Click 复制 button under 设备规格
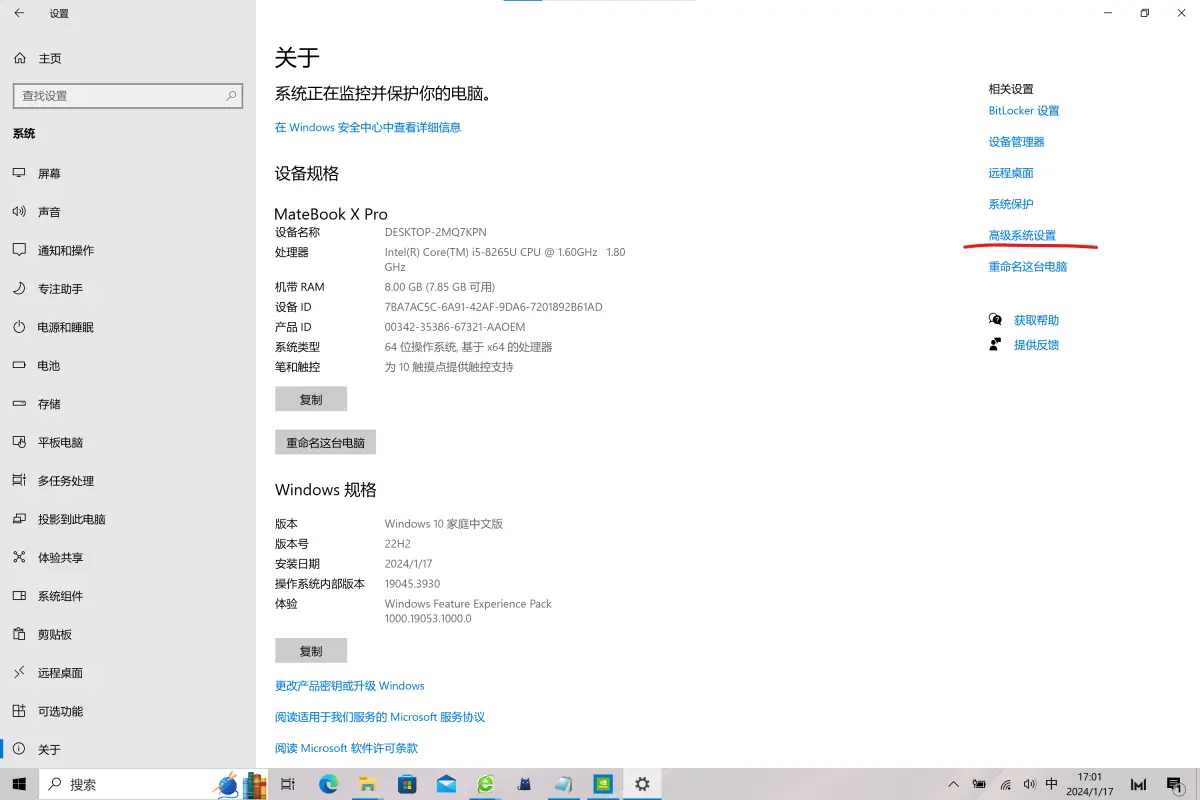Image resolution: width=1200 pixels, height=800 pixels. tap(311, 399)
